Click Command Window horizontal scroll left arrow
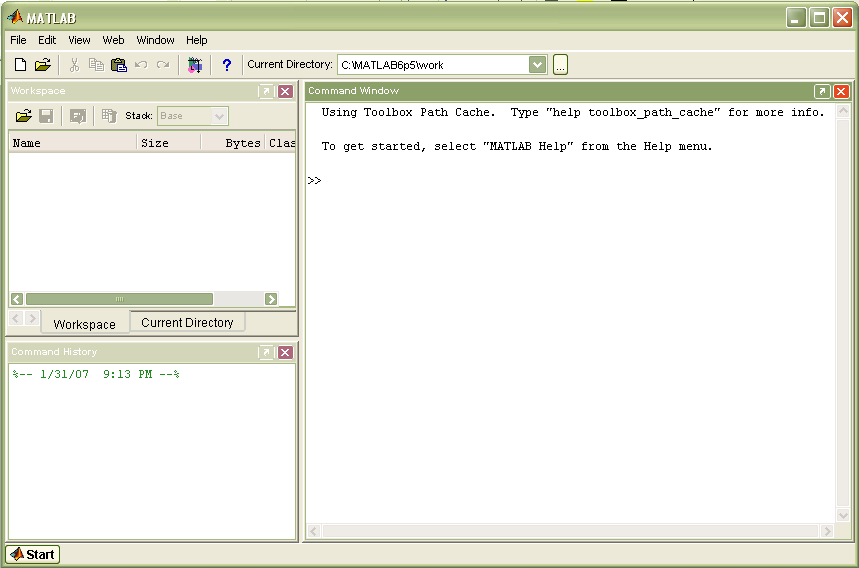The height and width of the screenshot is (568, 859). (314, 531)
